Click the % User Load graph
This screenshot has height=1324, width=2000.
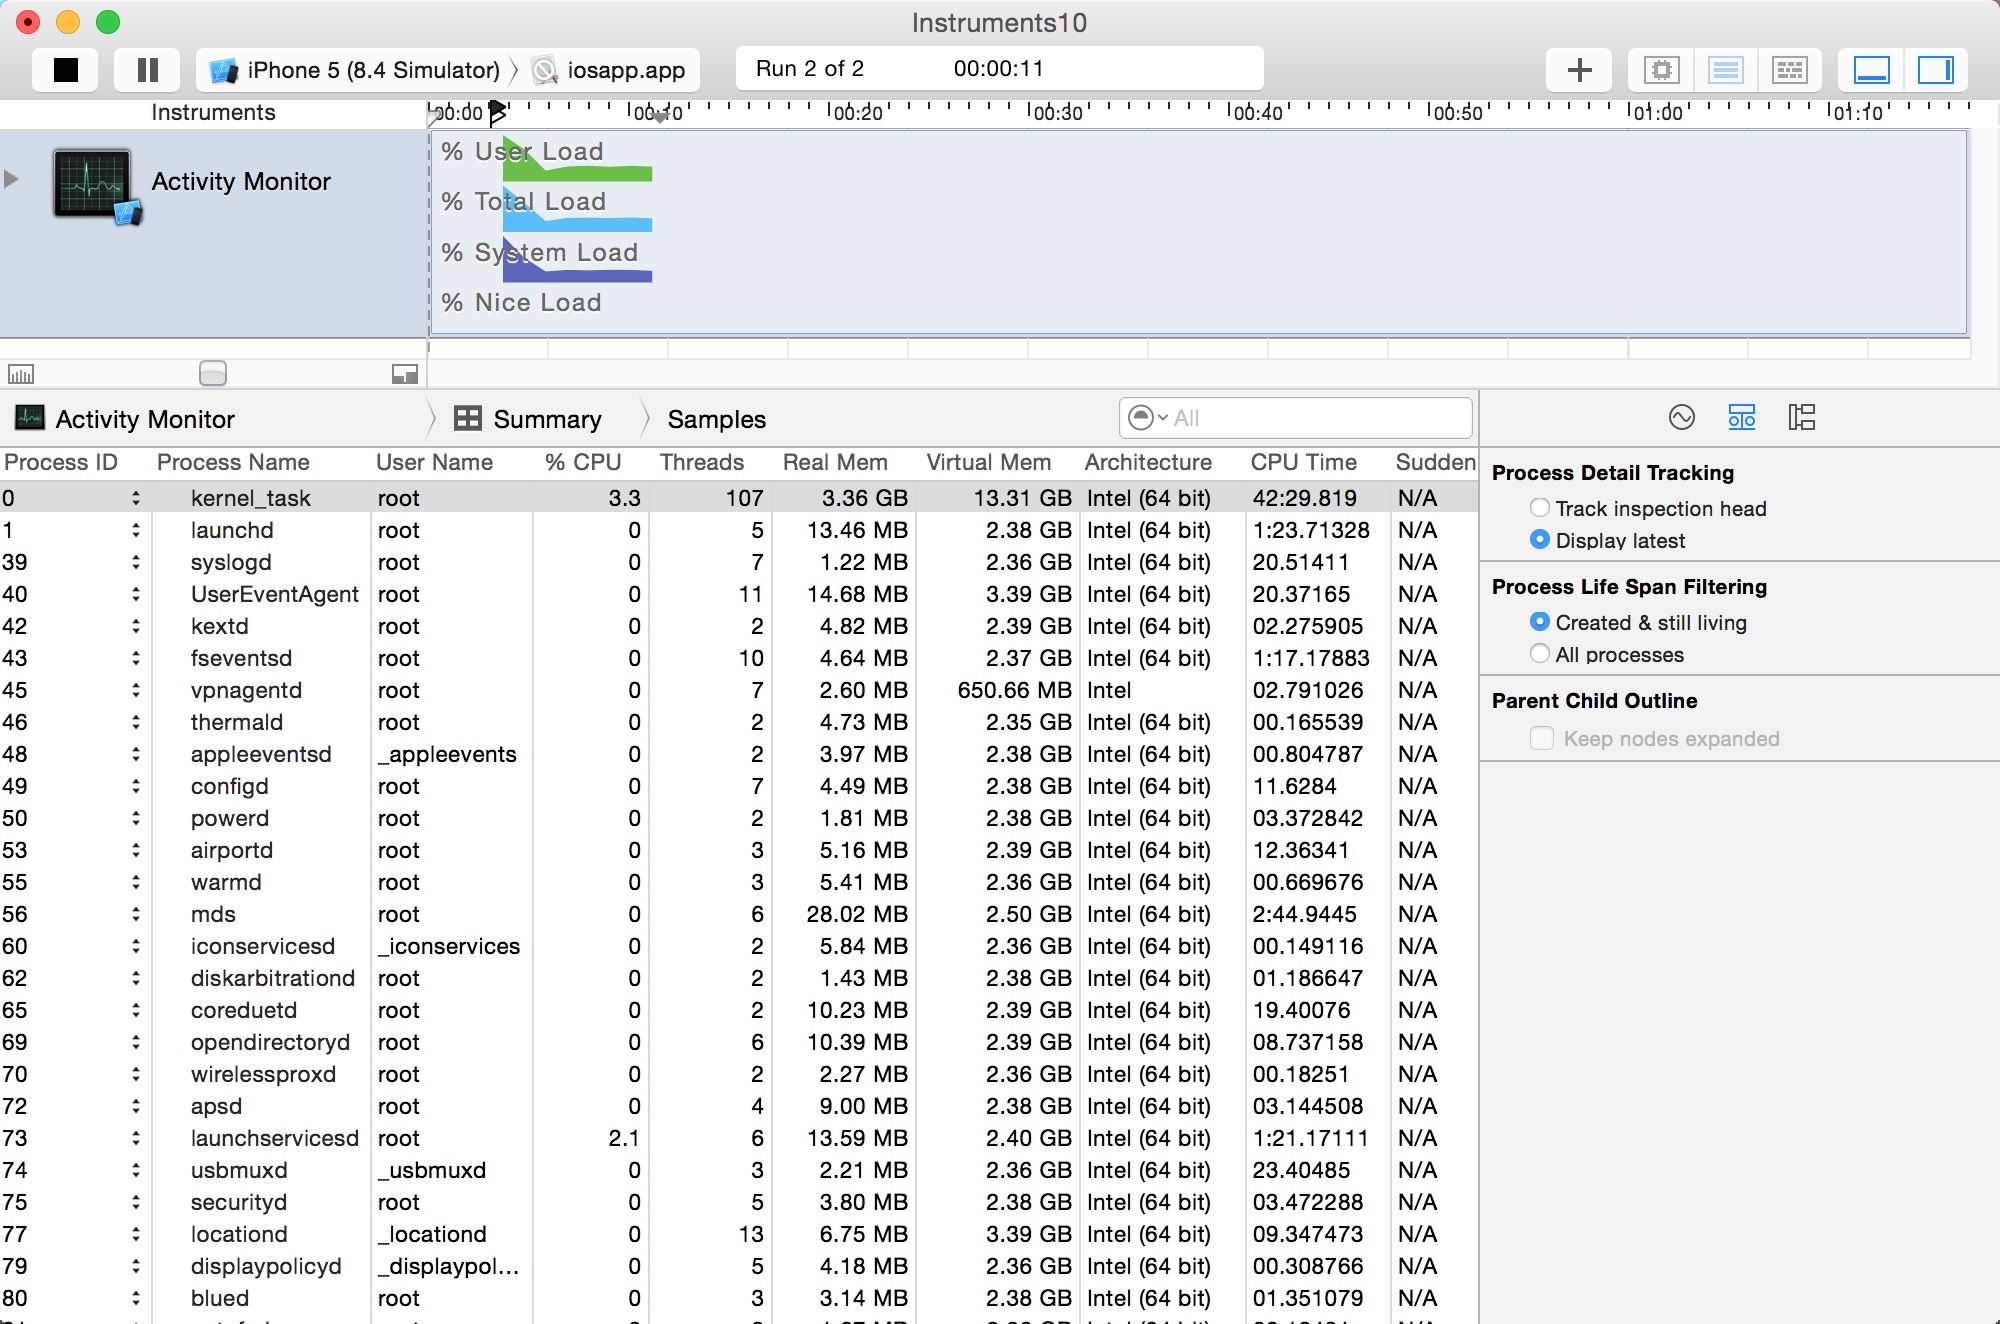577,160
